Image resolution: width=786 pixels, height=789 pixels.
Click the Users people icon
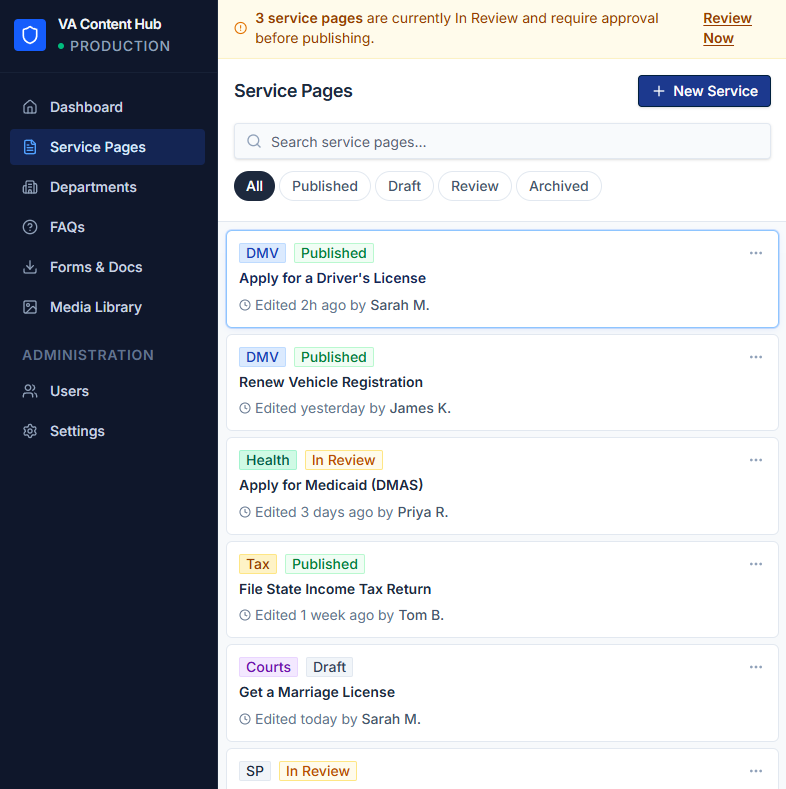[30, 391]
